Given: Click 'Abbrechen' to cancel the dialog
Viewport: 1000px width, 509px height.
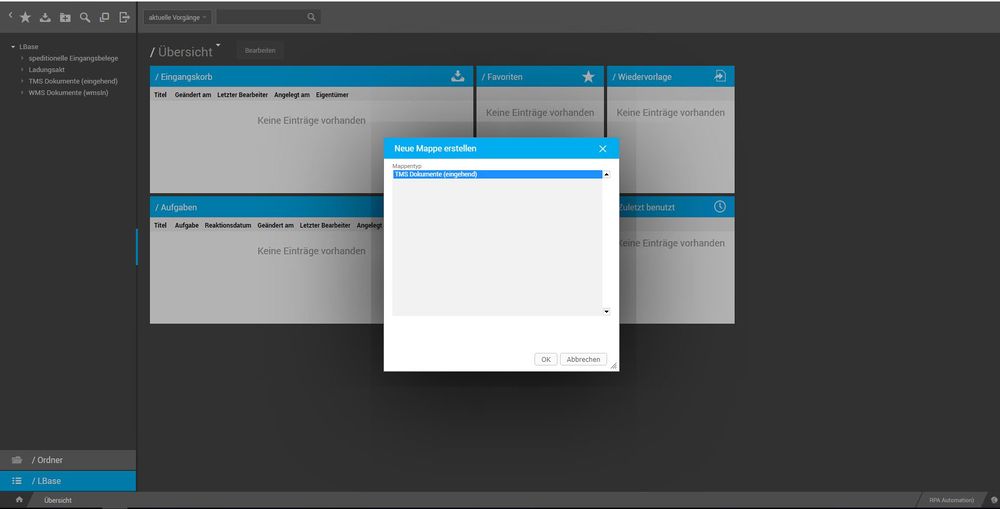Looking at the screenshot, I should click(x=584, y=359).
